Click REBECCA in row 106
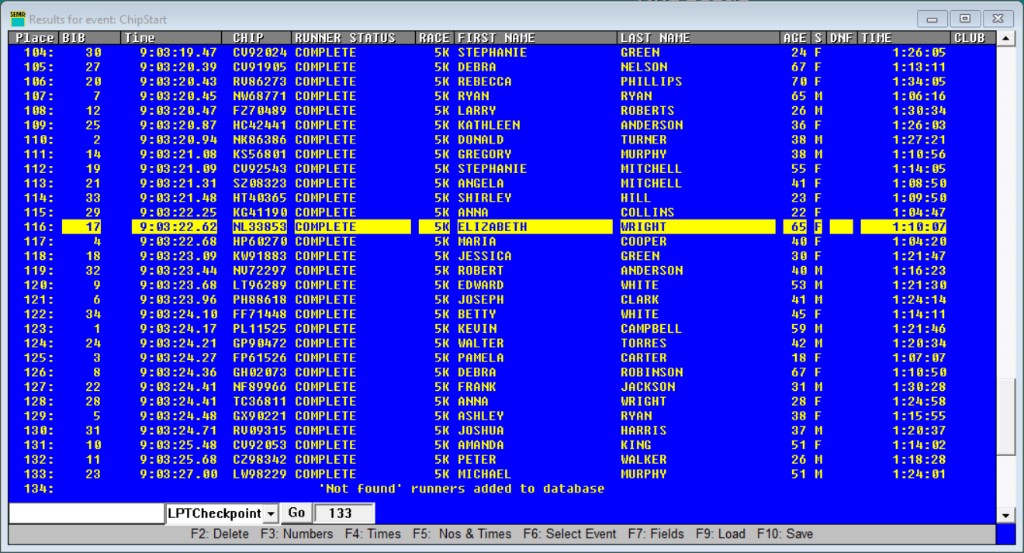This screenshot has height=553, width=1024. click(485, 81)
